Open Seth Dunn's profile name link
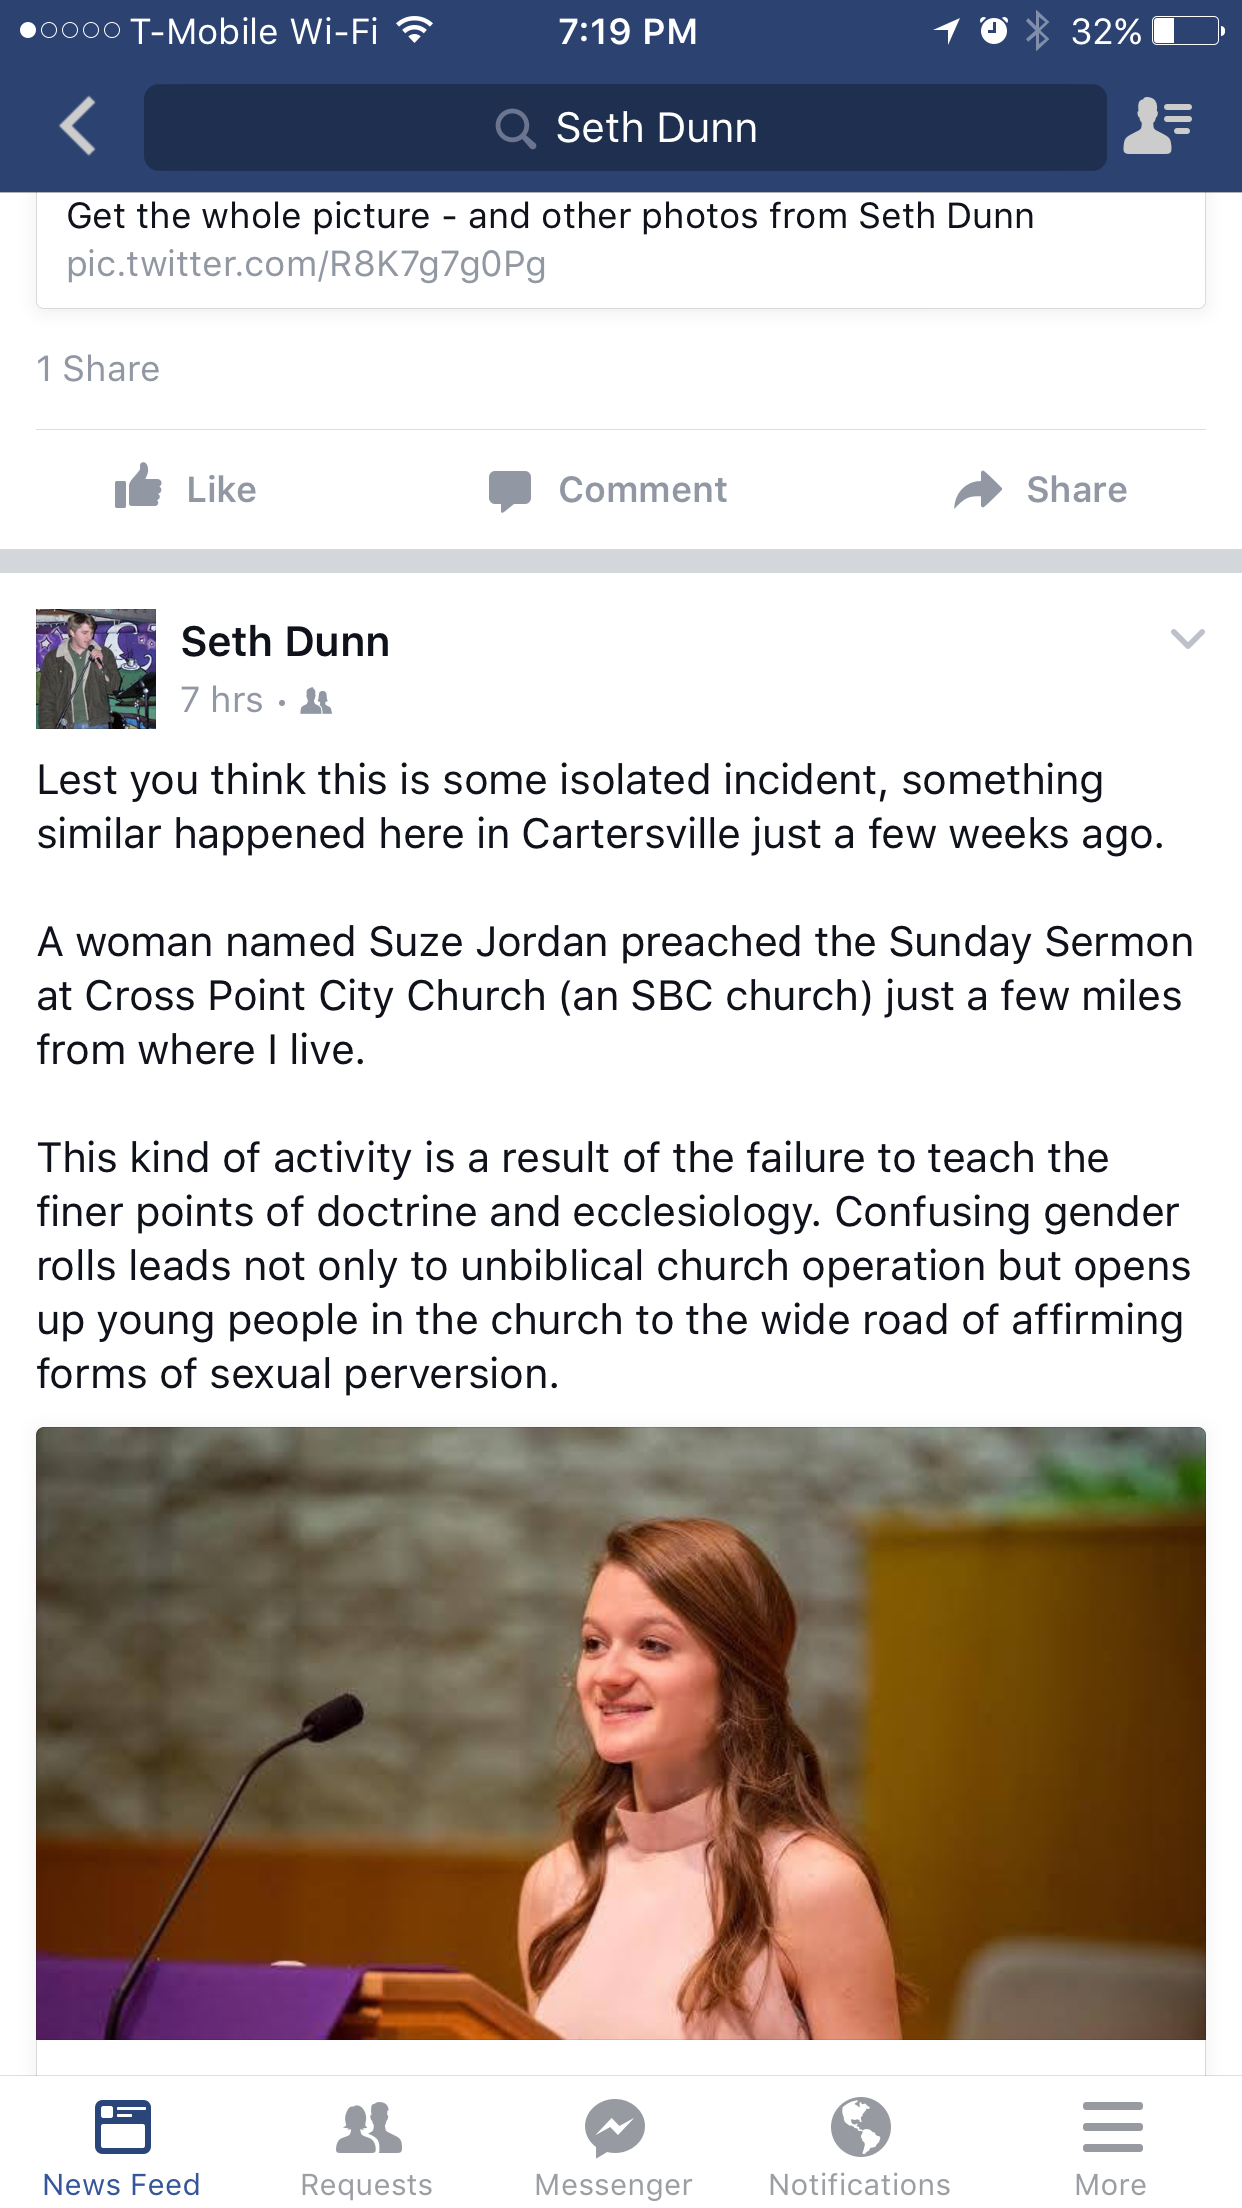1242x2208 pixels. point(285,642)
